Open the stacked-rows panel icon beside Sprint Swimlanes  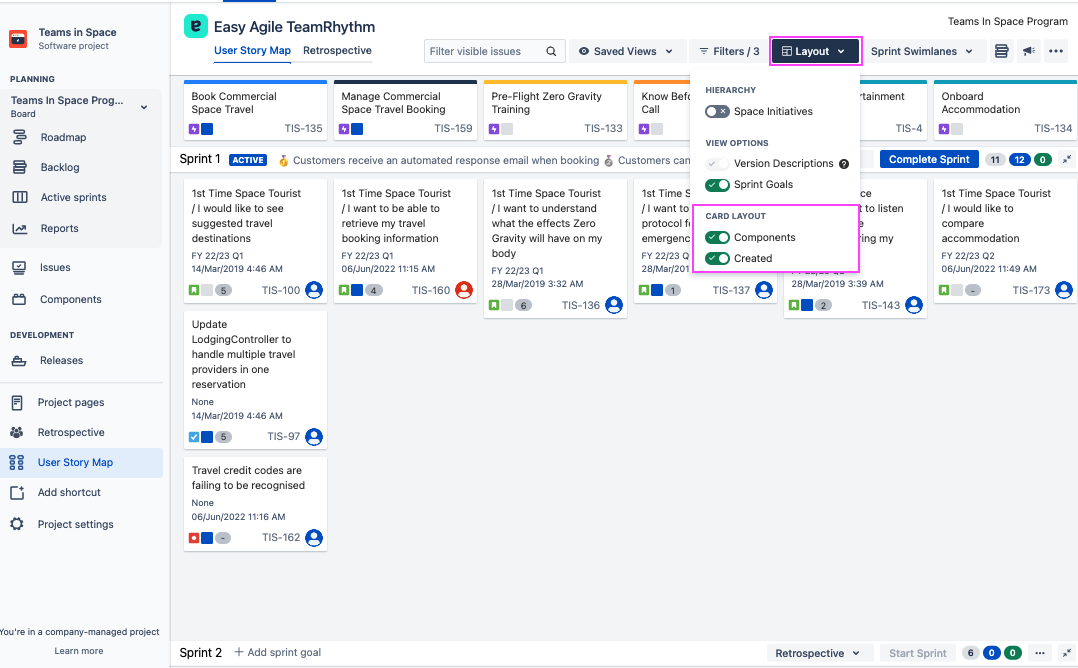1001,51
